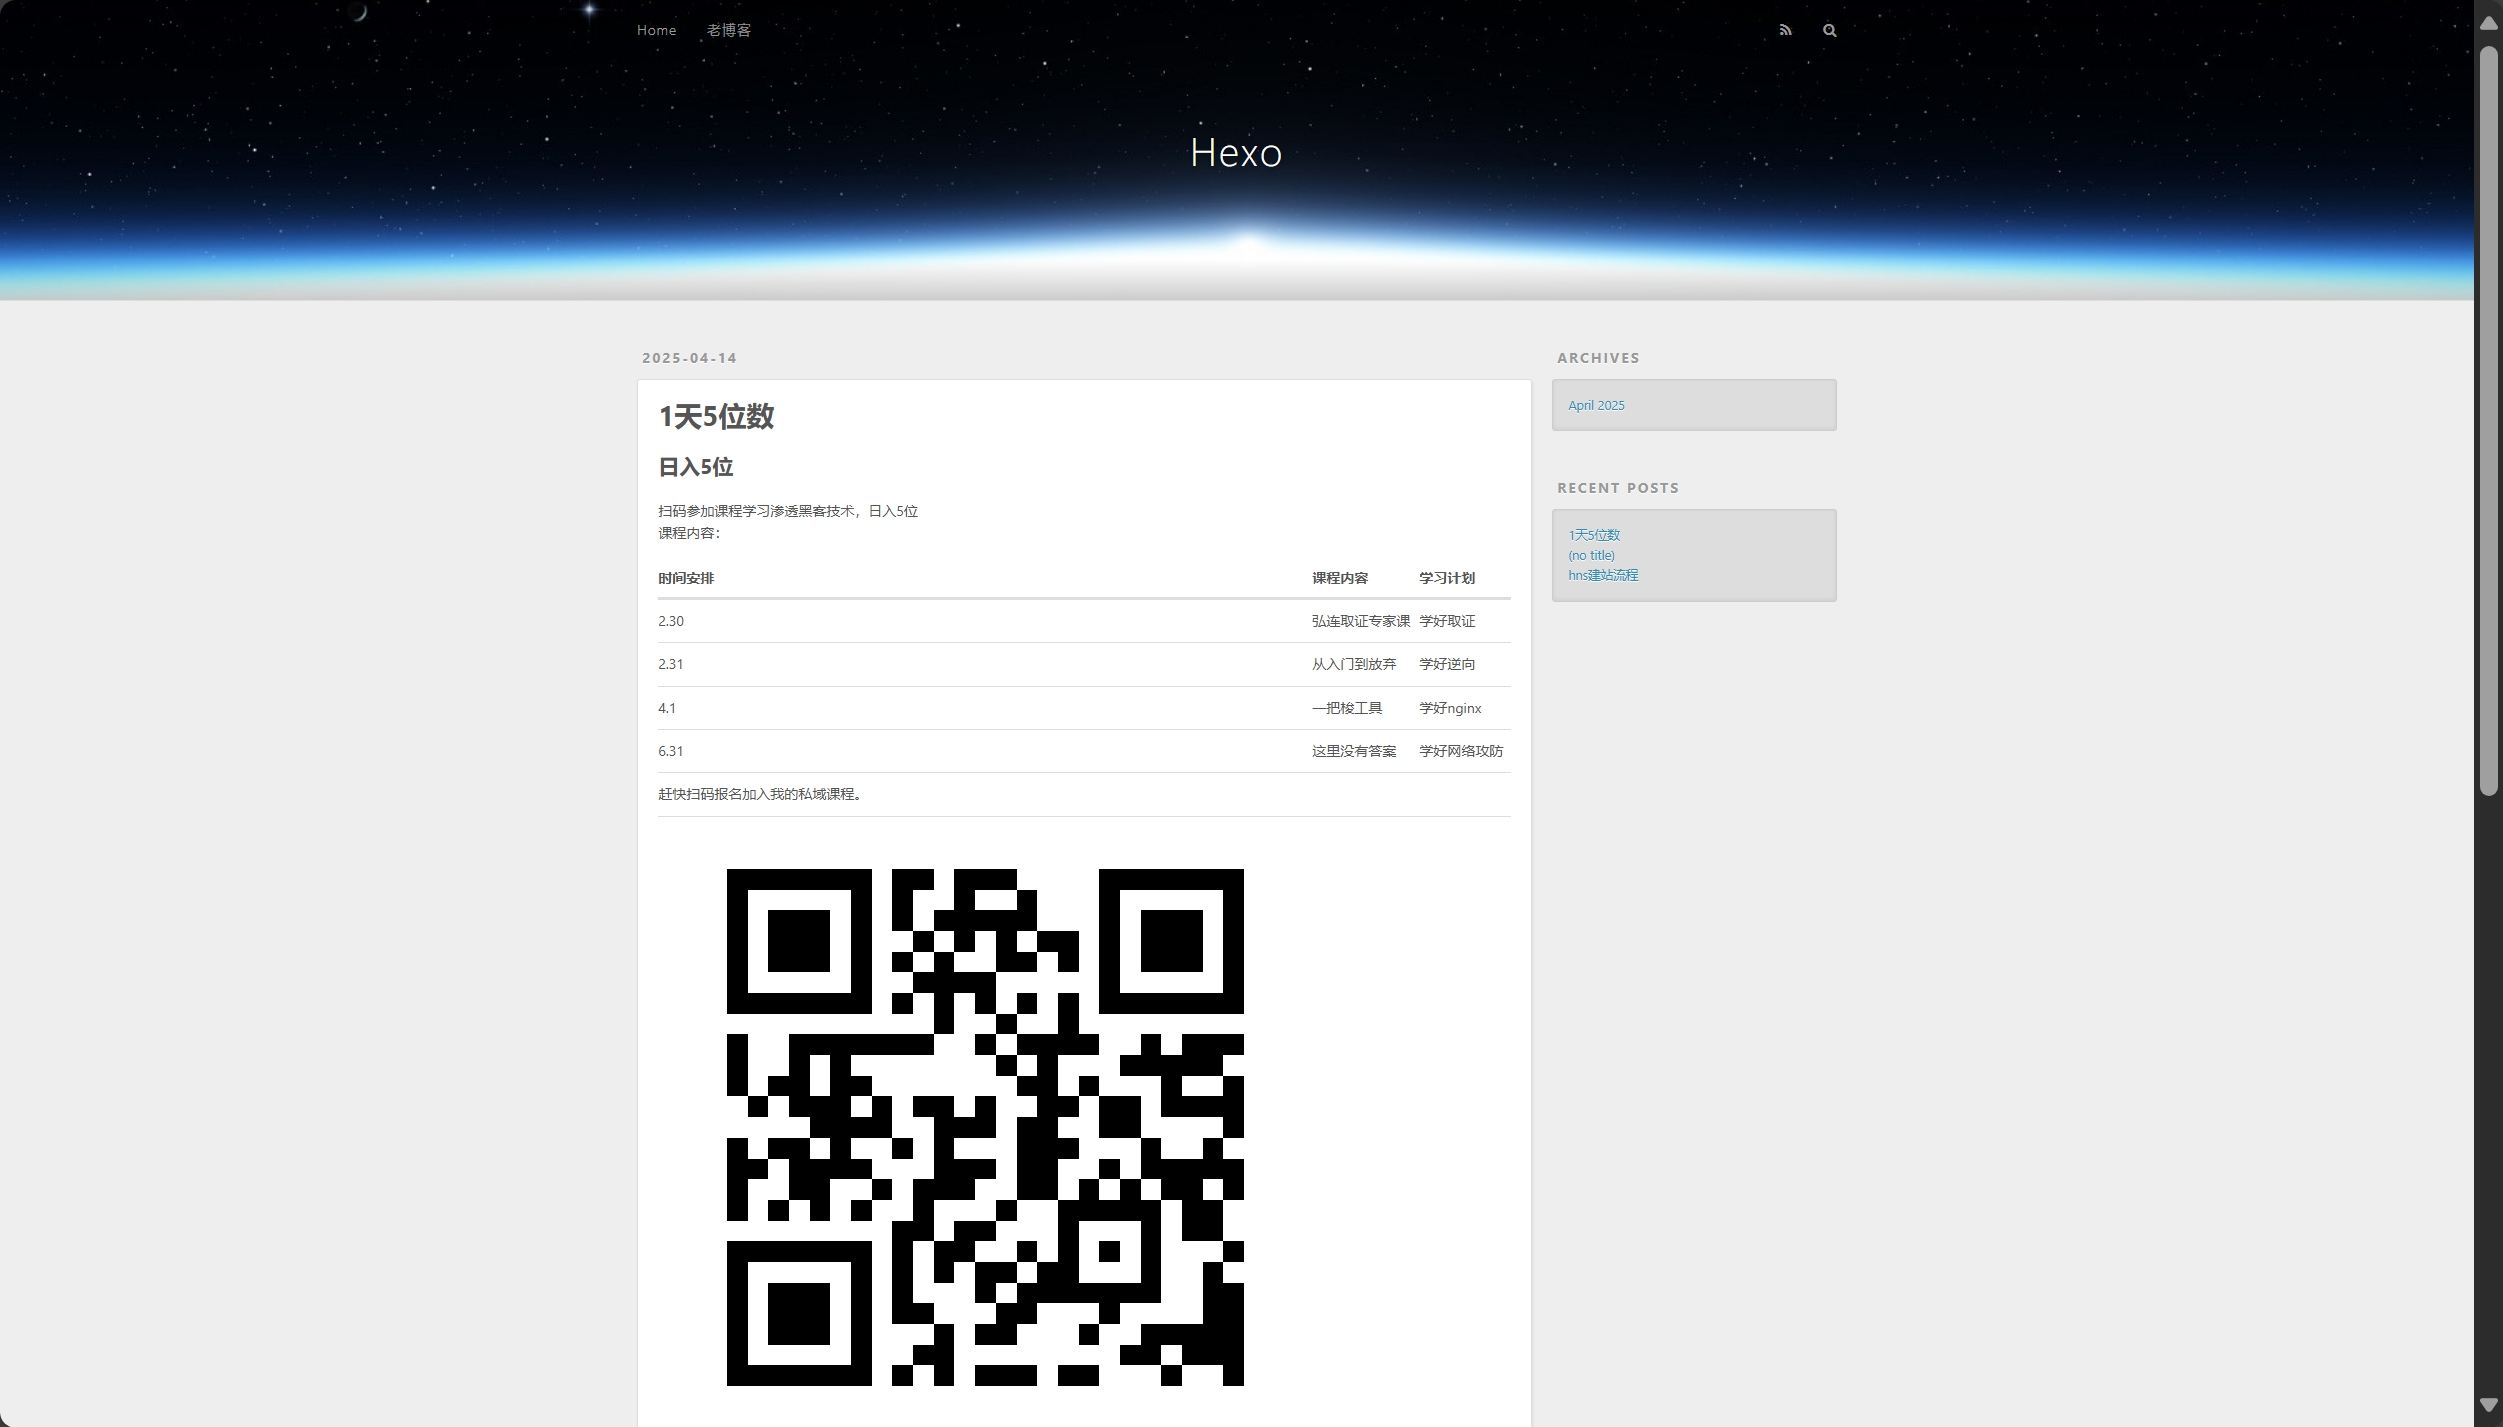The width and height of the screenshot is (2503, 1427).
Task: Open the post title 1天5位数
Action: pos(716,416)
